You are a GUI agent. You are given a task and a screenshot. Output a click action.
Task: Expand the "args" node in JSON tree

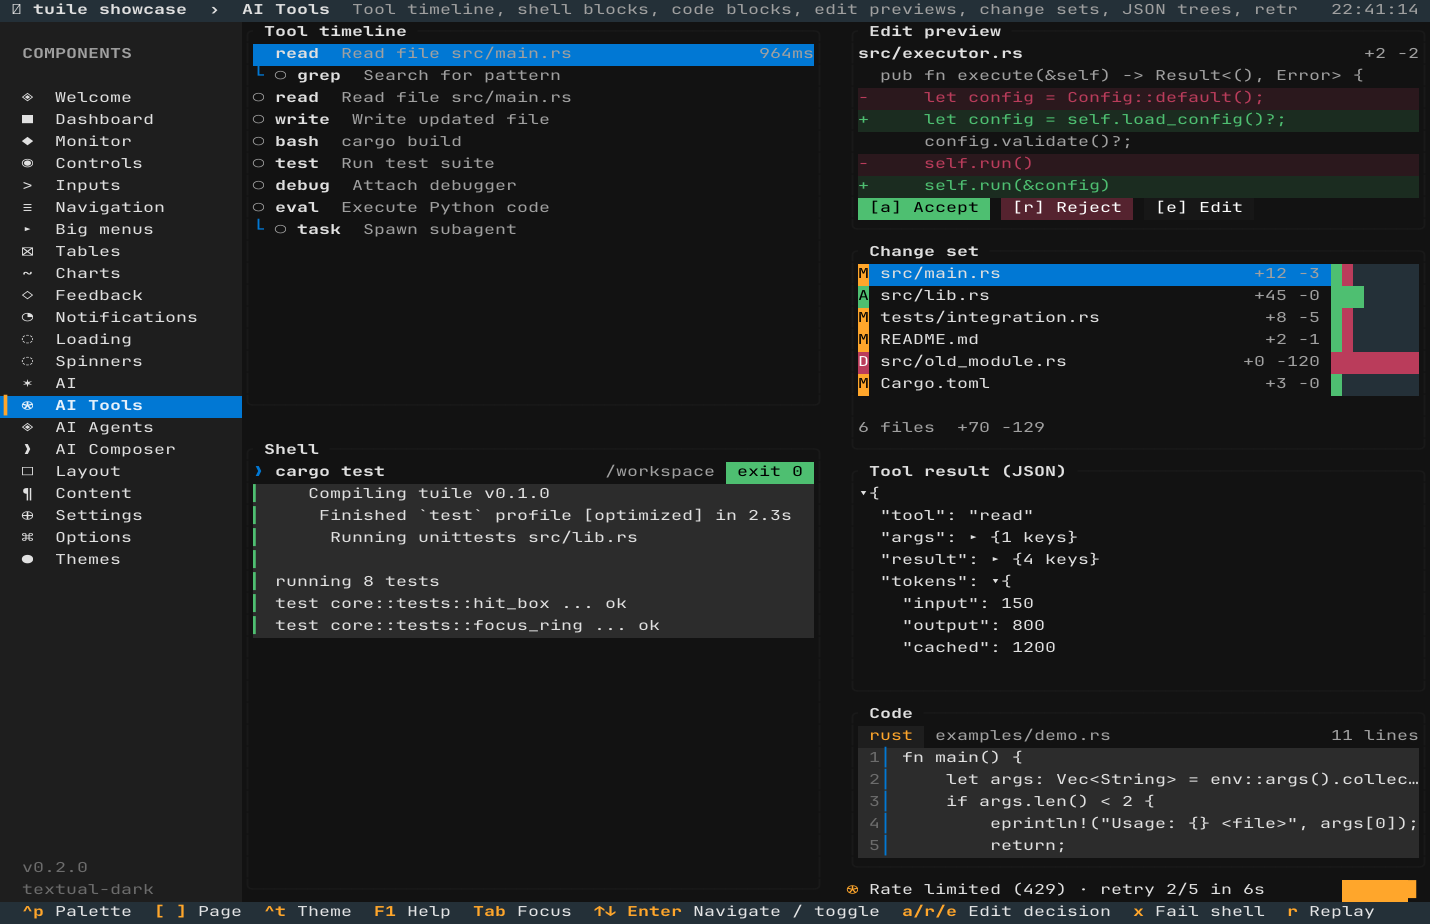pos(973,537)
